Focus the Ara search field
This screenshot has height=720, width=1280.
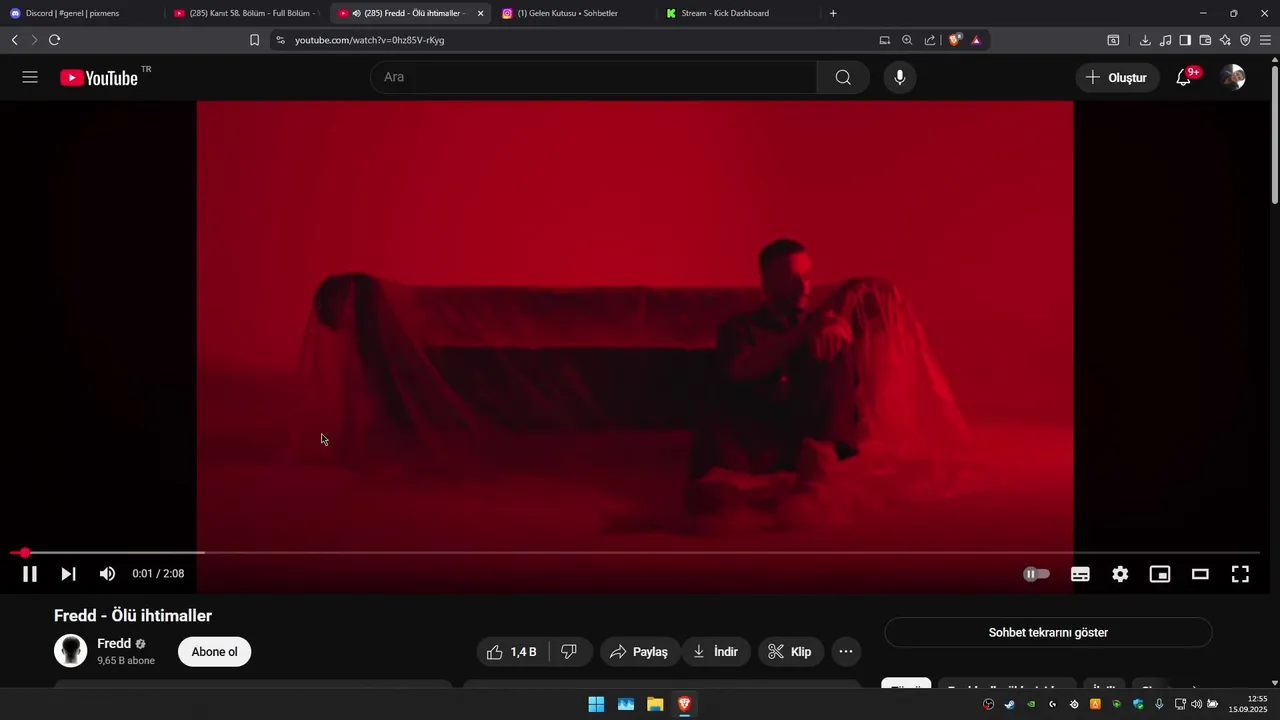[x=594, y=77]
